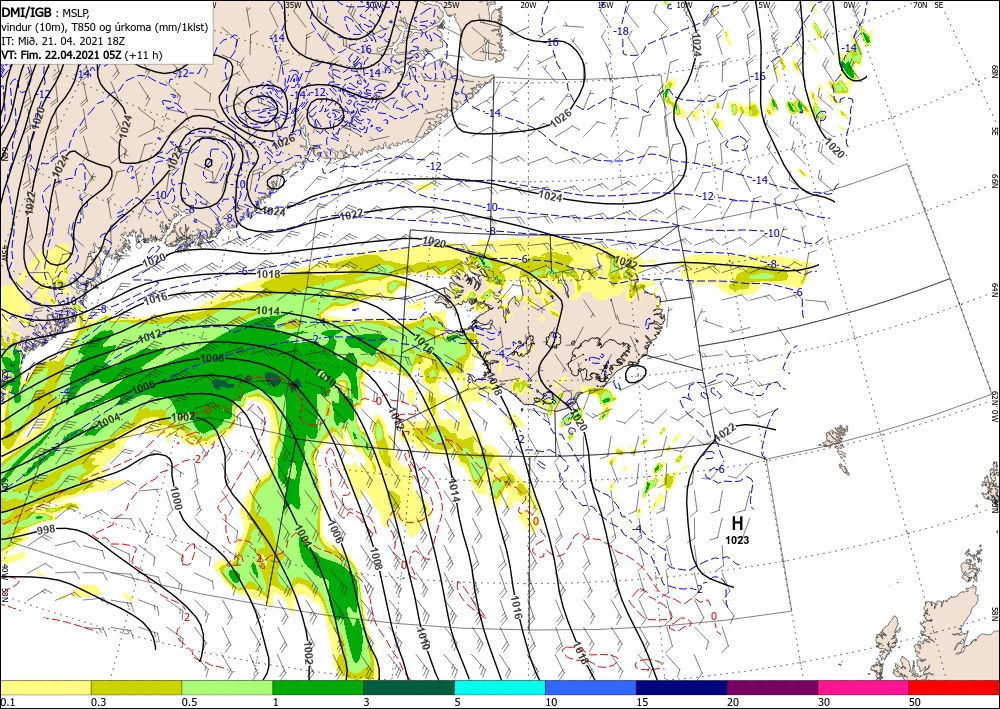The height and width of the screenshot is (709, 1000).
Task: Select the green 1–3 mm legend swatch
Action: 318,687
